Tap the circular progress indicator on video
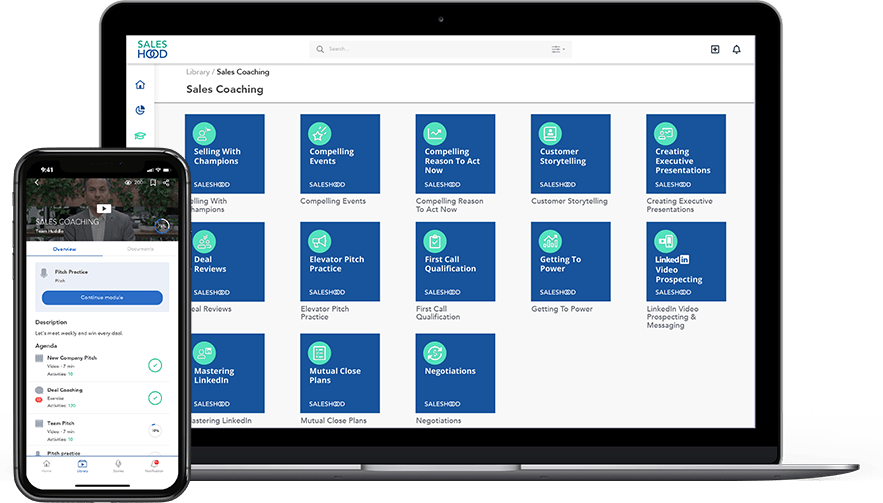Image resolution: width=883 pixels, height=503 pixels. pos(162,226)
